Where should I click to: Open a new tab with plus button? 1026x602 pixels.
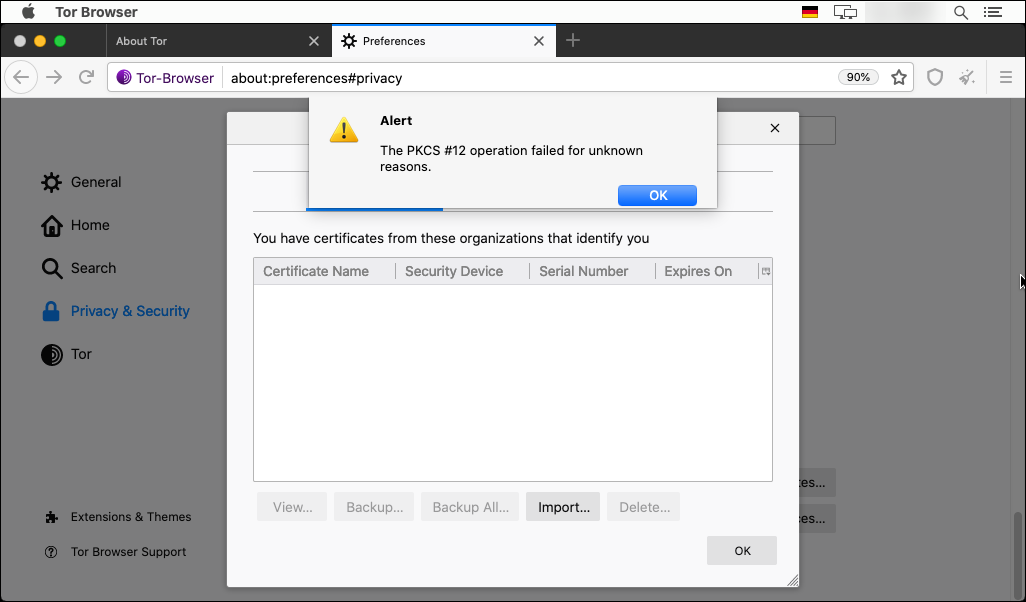[572, 41]
